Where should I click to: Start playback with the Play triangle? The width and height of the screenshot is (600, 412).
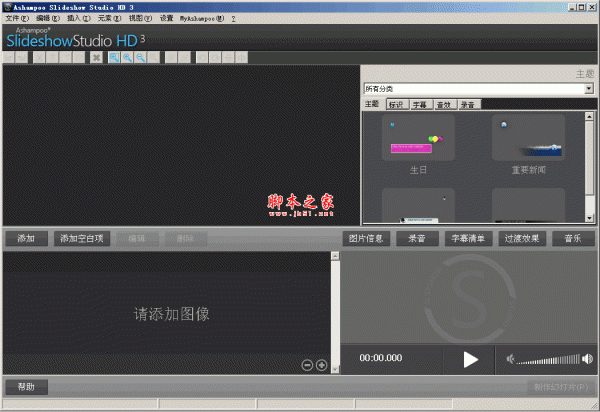point(470,360)
